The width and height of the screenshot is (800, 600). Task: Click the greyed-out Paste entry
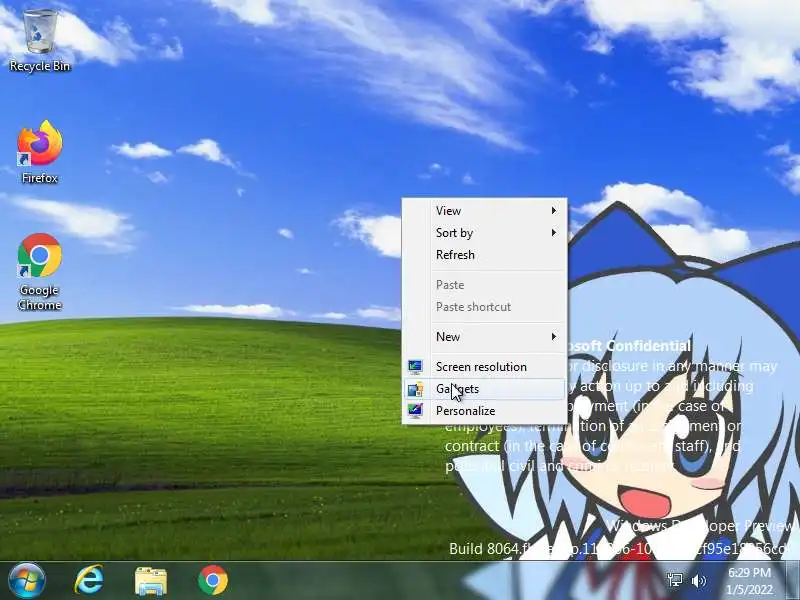pos(484,285)
